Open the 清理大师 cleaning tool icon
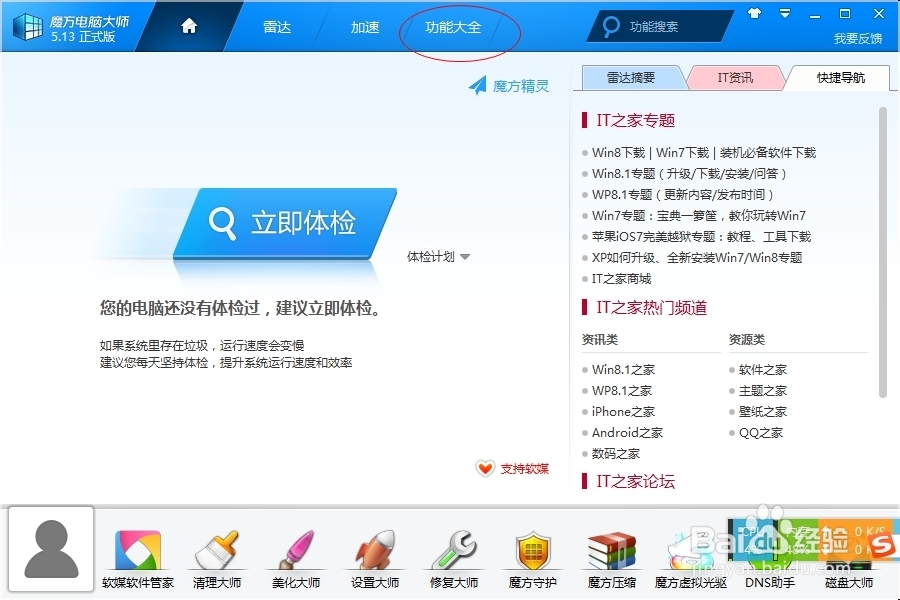Image resolution: width=900 pixels, height=600 pixels. point(216,550)
